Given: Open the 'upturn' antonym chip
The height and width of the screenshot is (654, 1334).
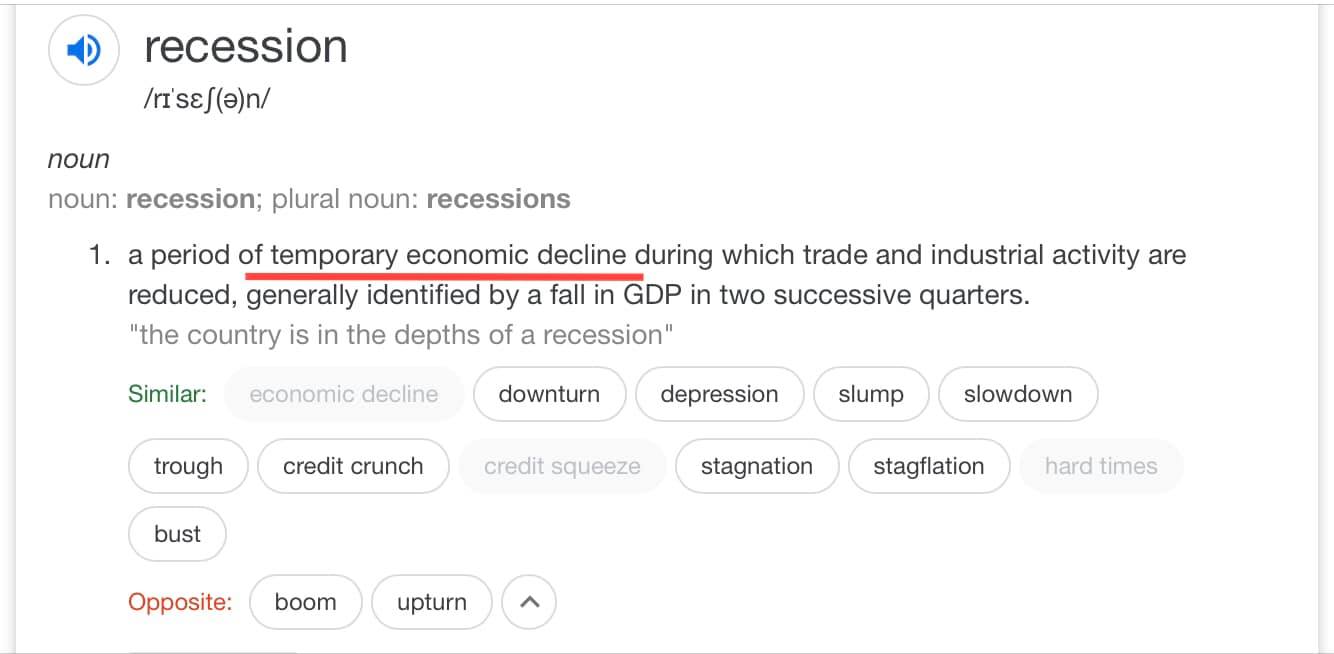Looking at the screenshot, I should (432, 602).
